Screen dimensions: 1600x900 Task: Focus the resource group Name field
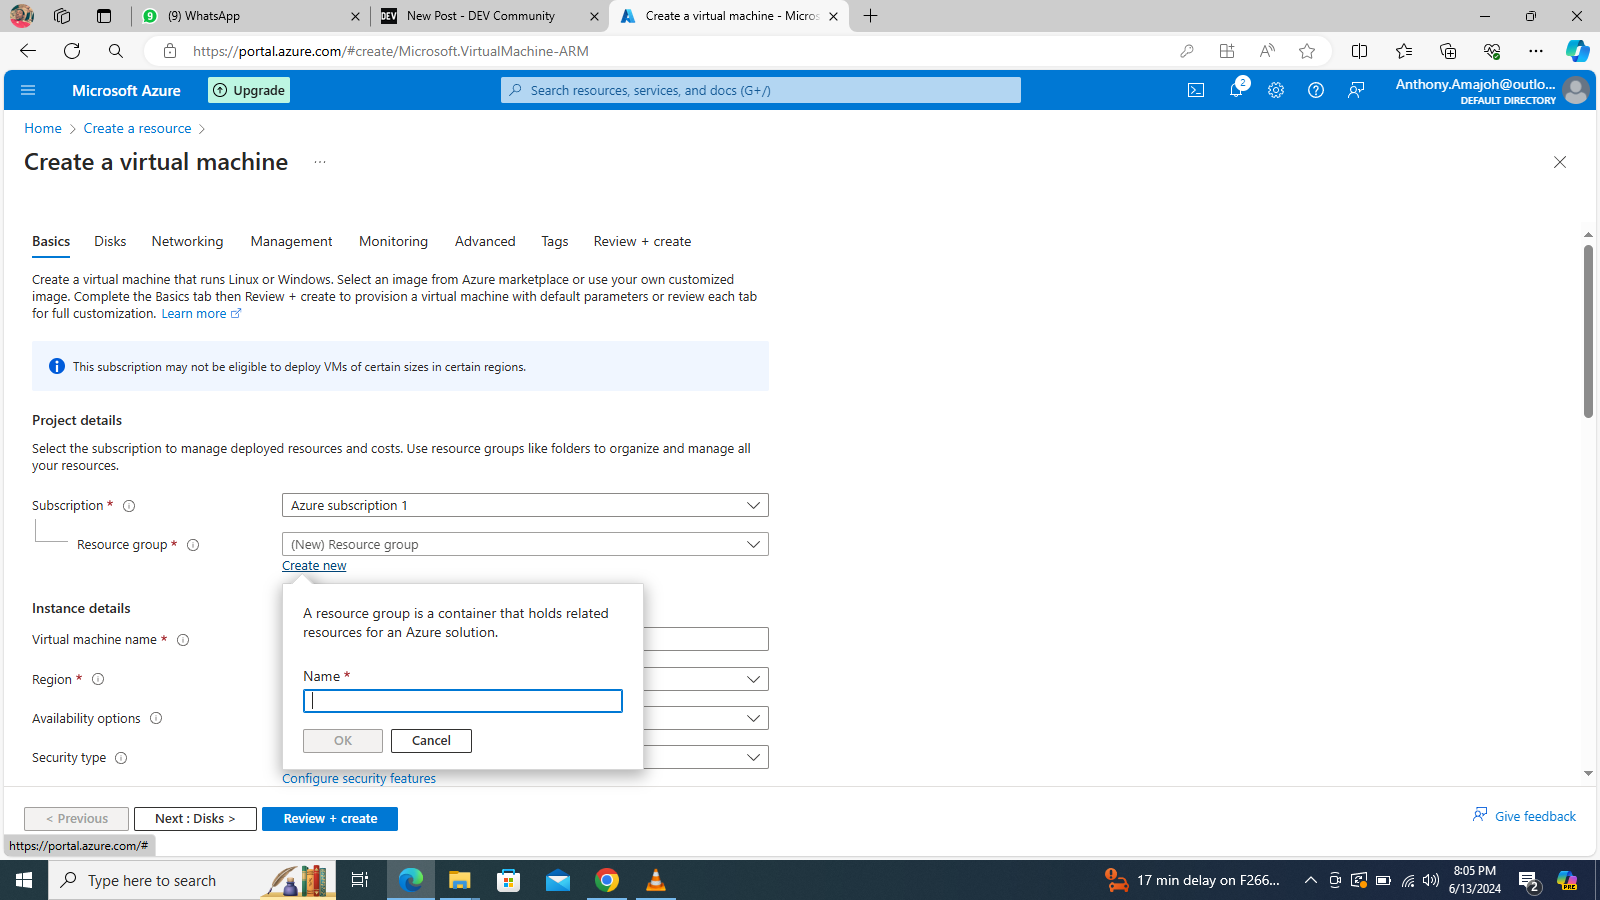pyautogui.click(x=463, y=701)
